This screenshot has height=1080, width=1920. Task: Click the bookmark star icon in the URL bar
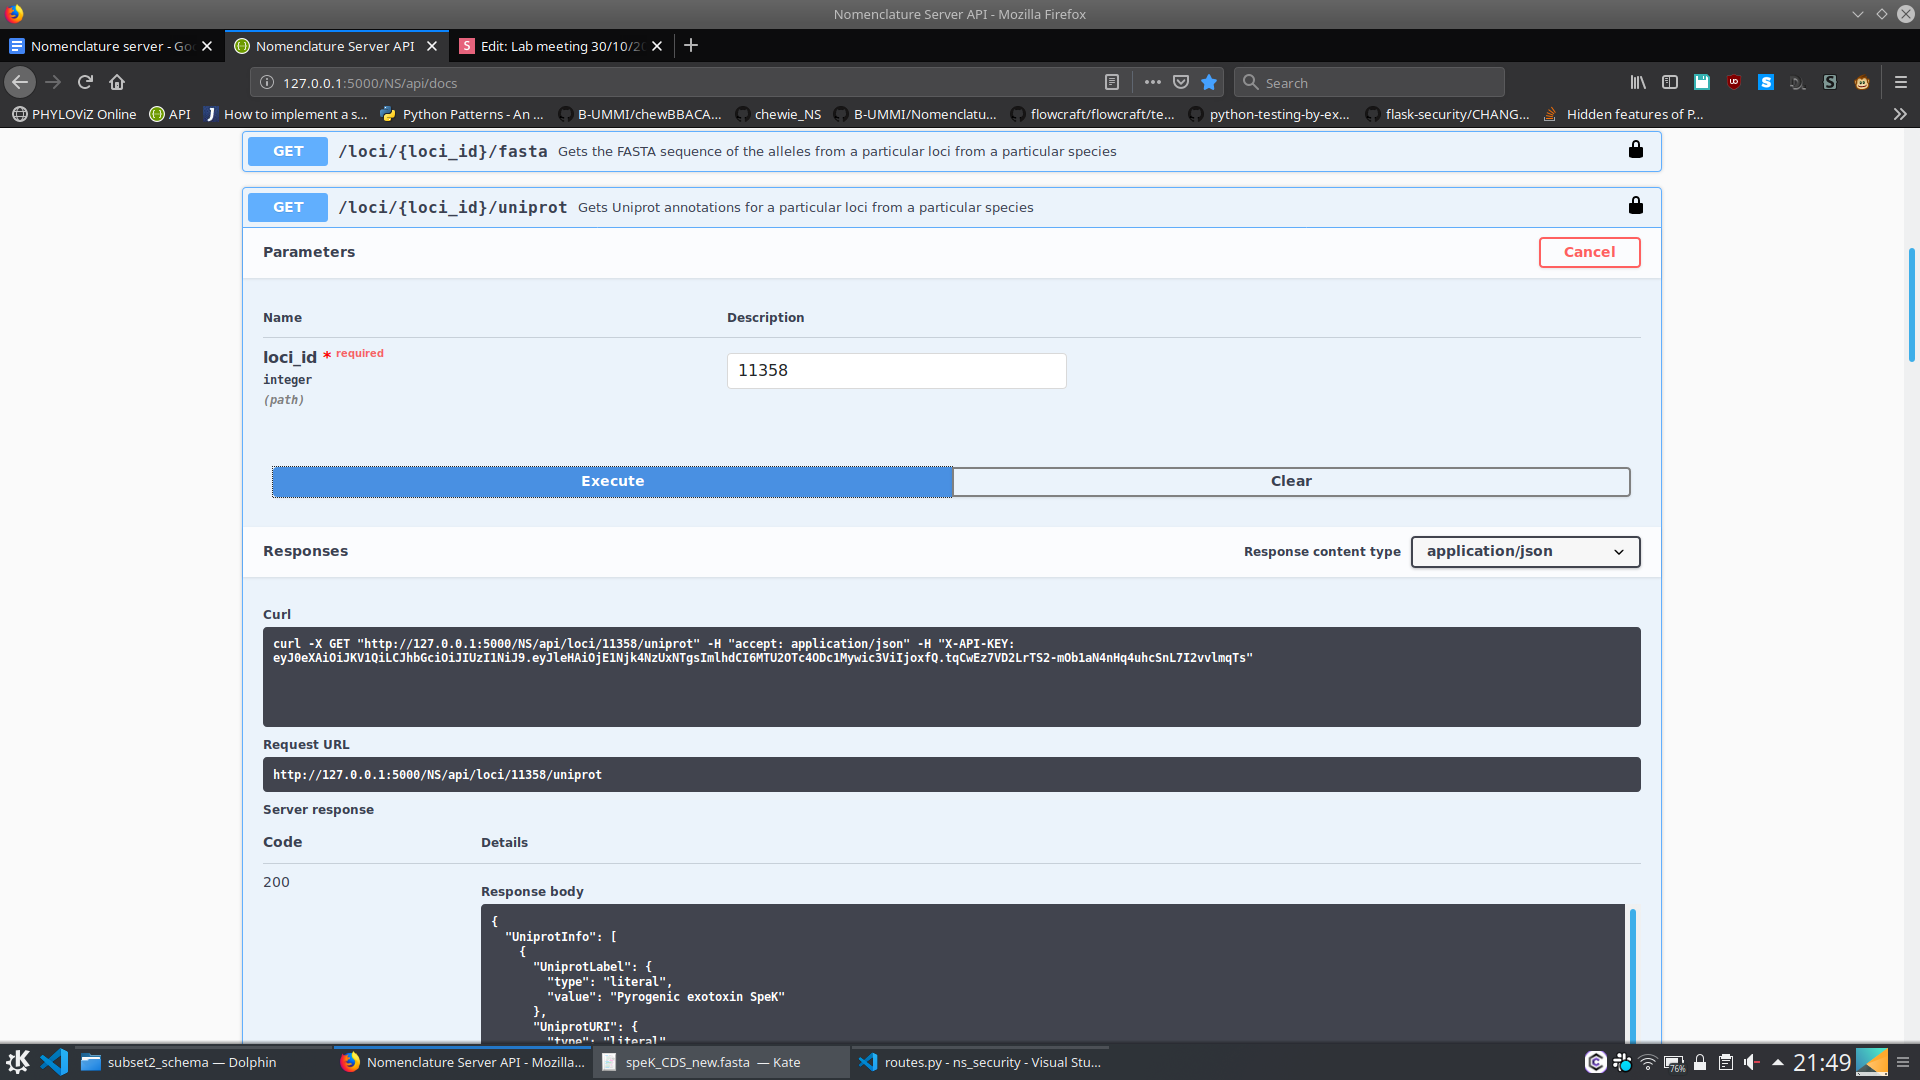pos(1209,82)
